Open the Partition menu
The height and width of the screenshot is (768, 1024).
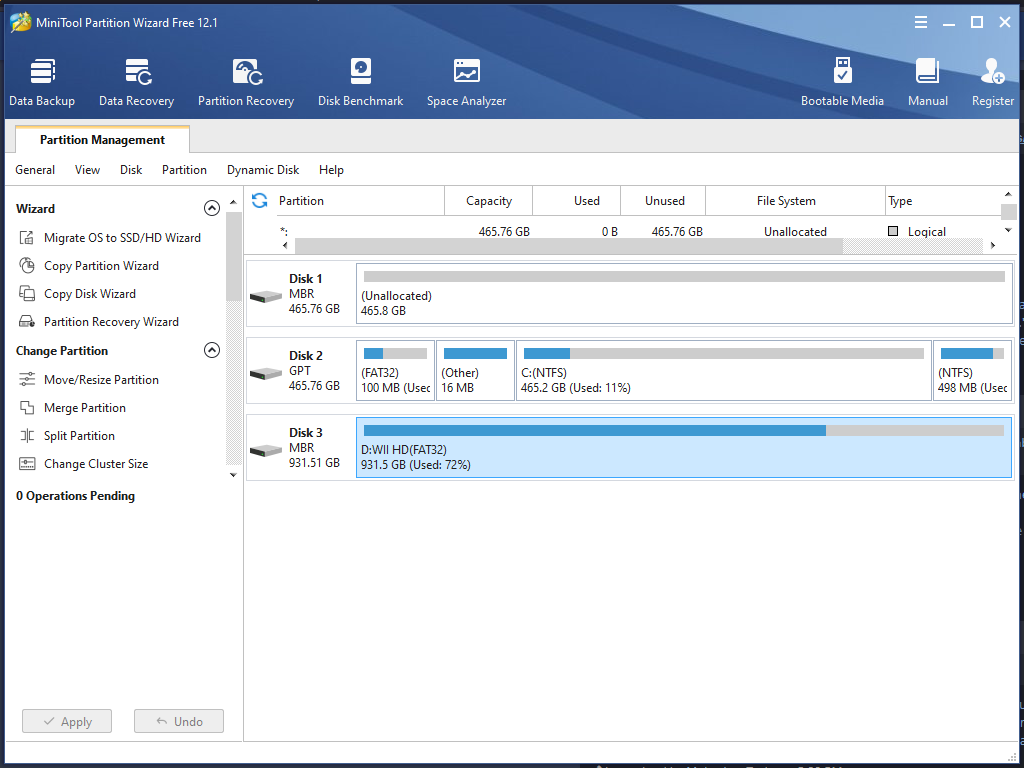tap(184, 170)
